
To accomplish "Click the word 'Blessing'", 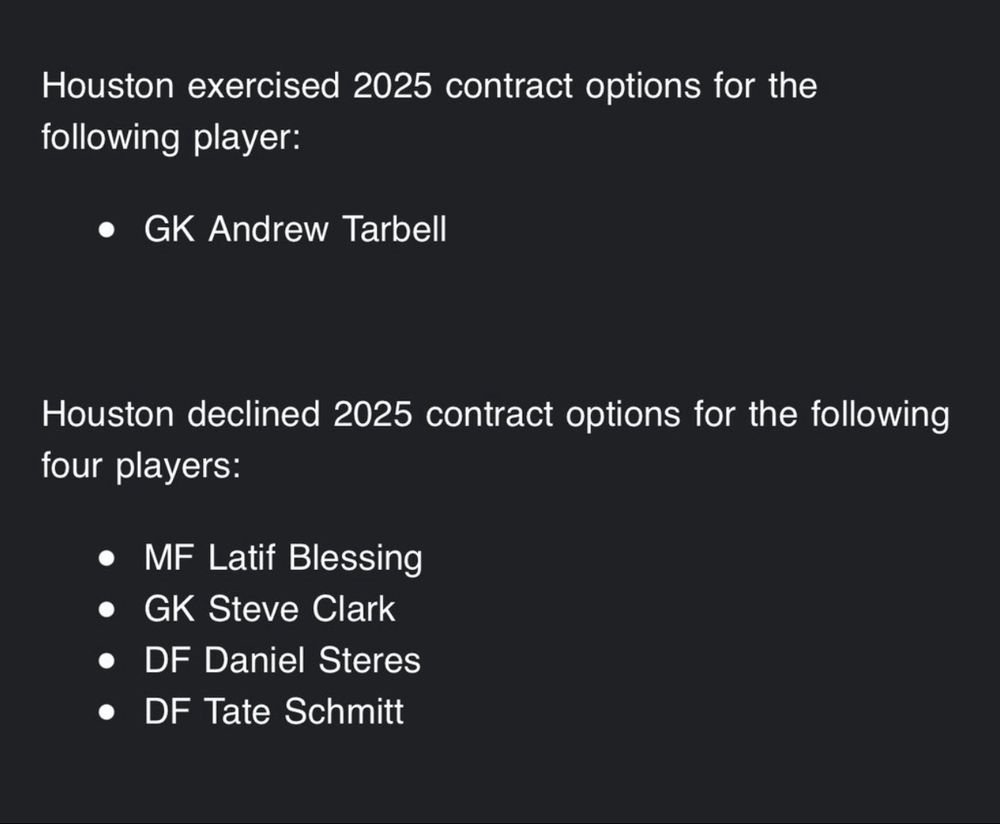I will coord(355,558).
